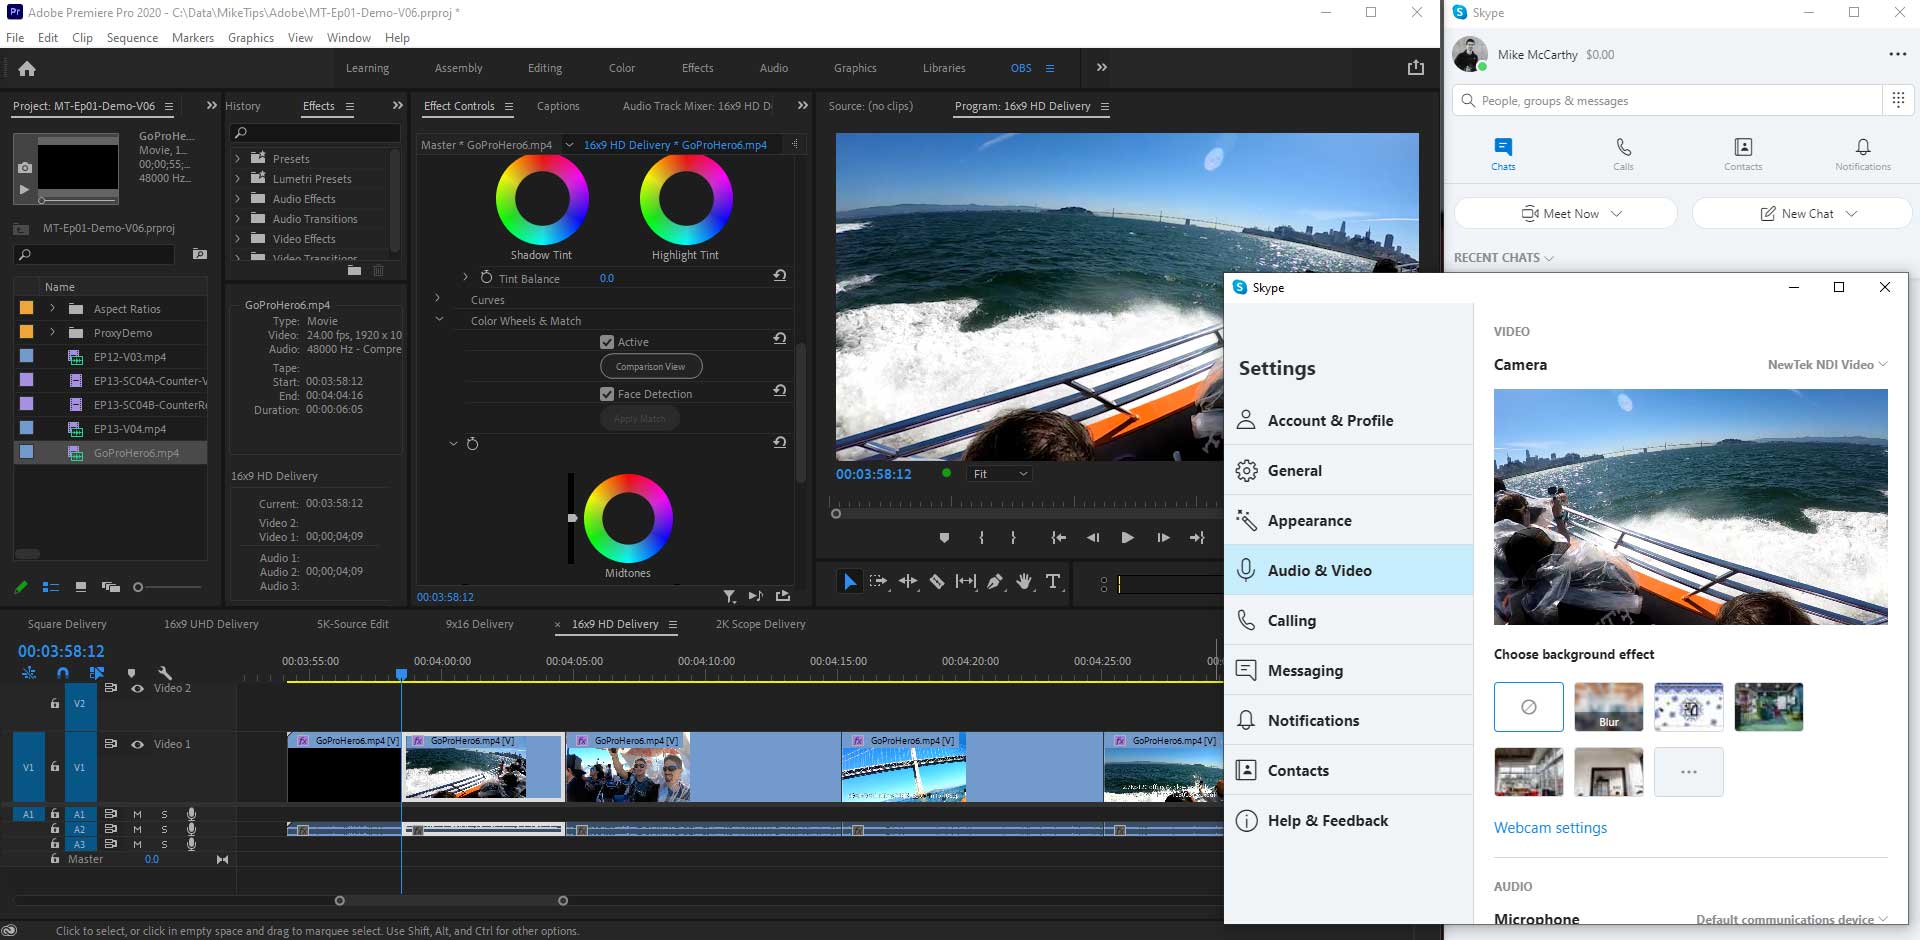Select the Ripple Edit tool
This screenshot has height=940, width=1920.
908,581
